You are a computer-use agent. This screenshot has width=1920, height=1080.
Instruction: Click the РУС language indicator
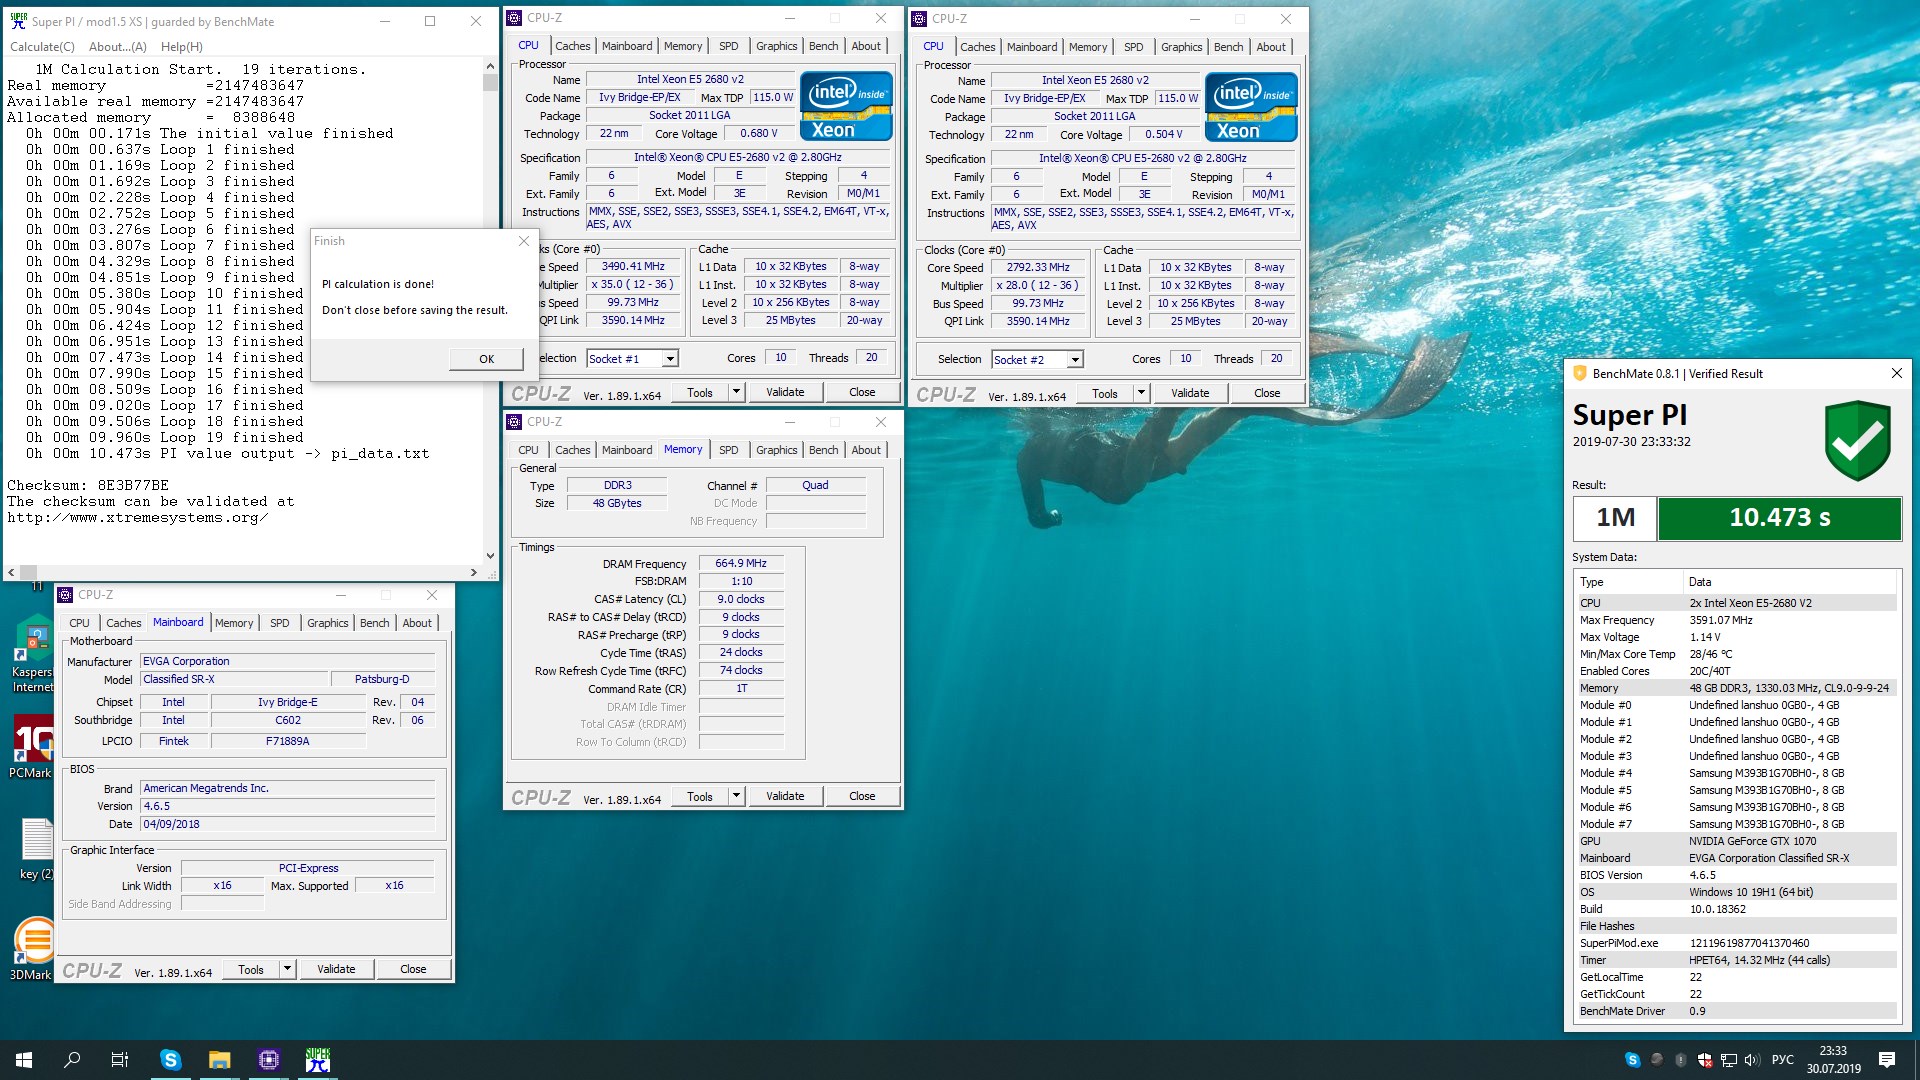(1783, 1059)
